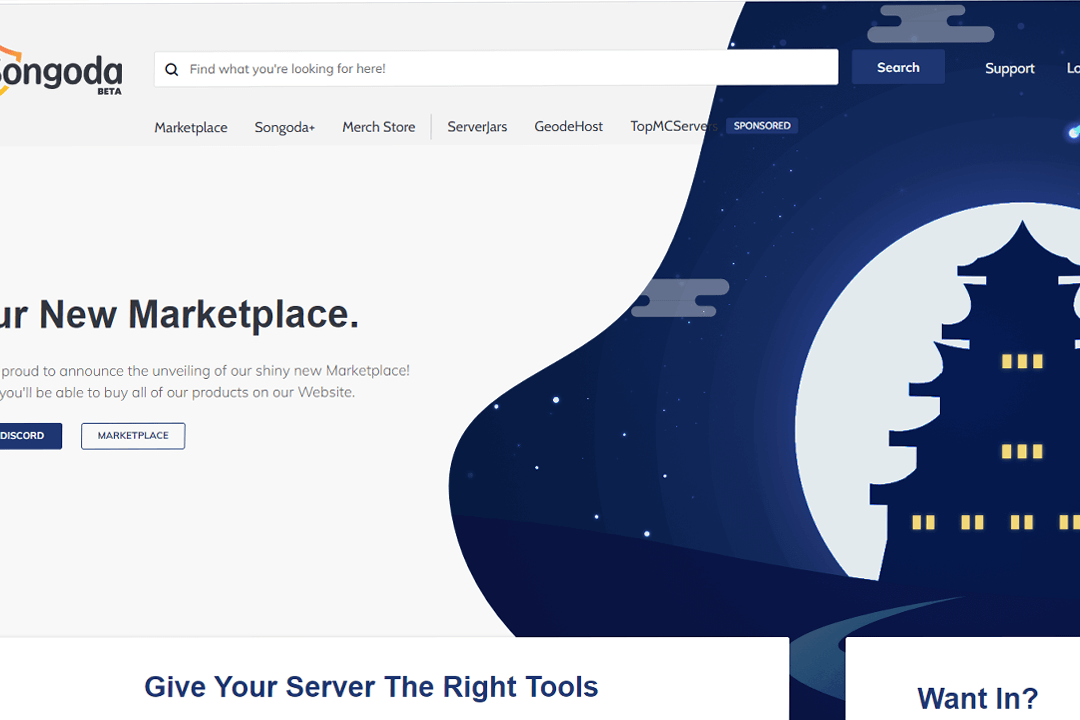Click the Search button
This screenshot has width=1080, height=720.
point(898,68)
